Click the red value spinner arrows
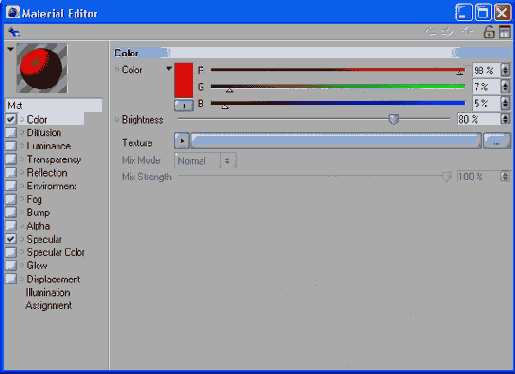The width and height of the screenshot is (515, 374). pos(505,70)
